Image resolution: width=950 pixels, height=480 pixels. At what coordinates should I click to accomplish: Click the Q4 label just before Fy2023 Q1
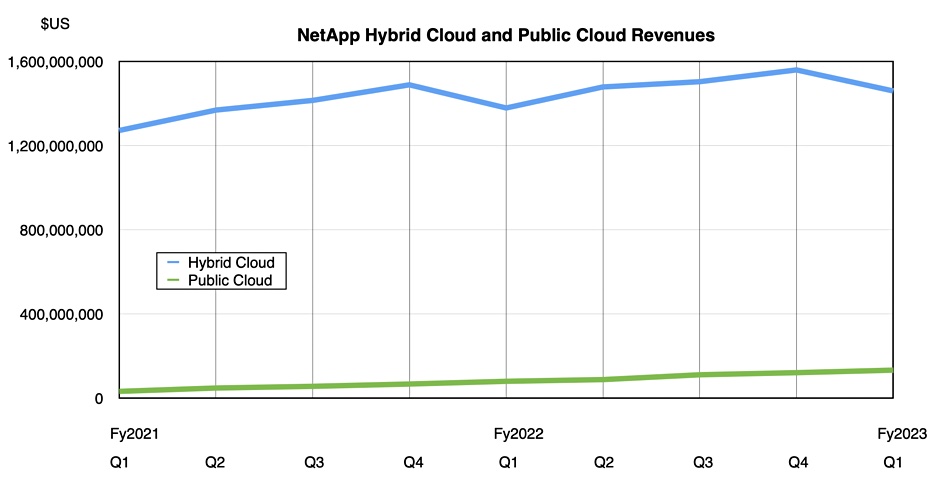pos(798,463)
